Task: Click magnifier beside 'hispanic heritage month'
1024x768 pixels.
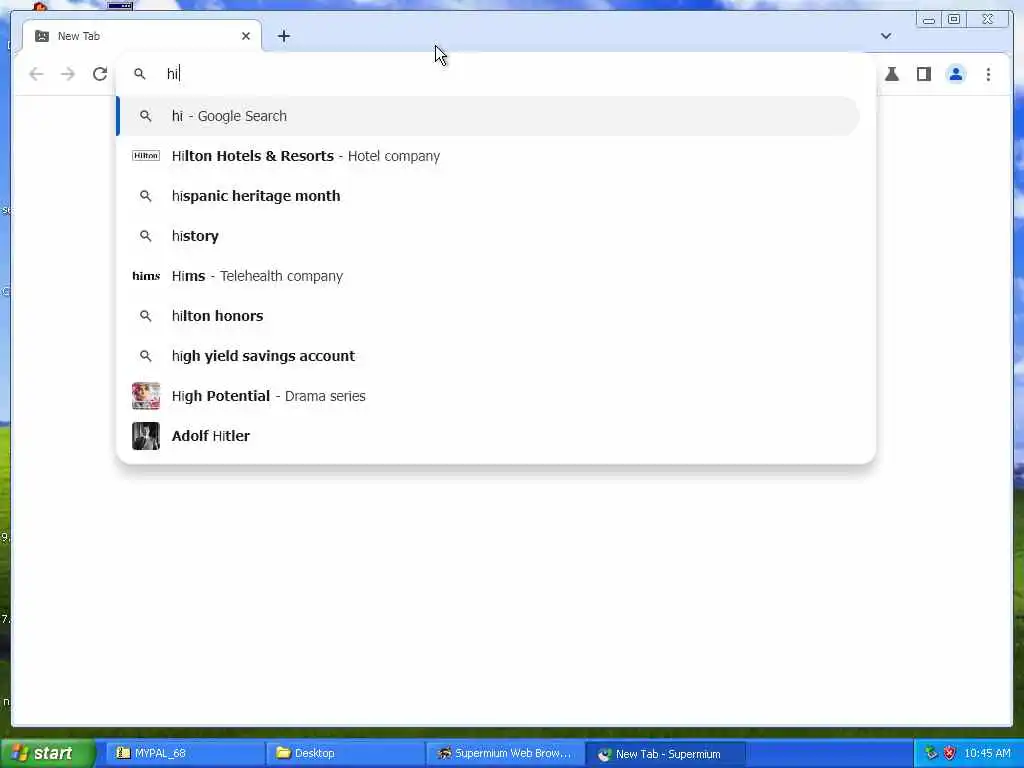Action: pyautogui.click(x=146, y=196)
